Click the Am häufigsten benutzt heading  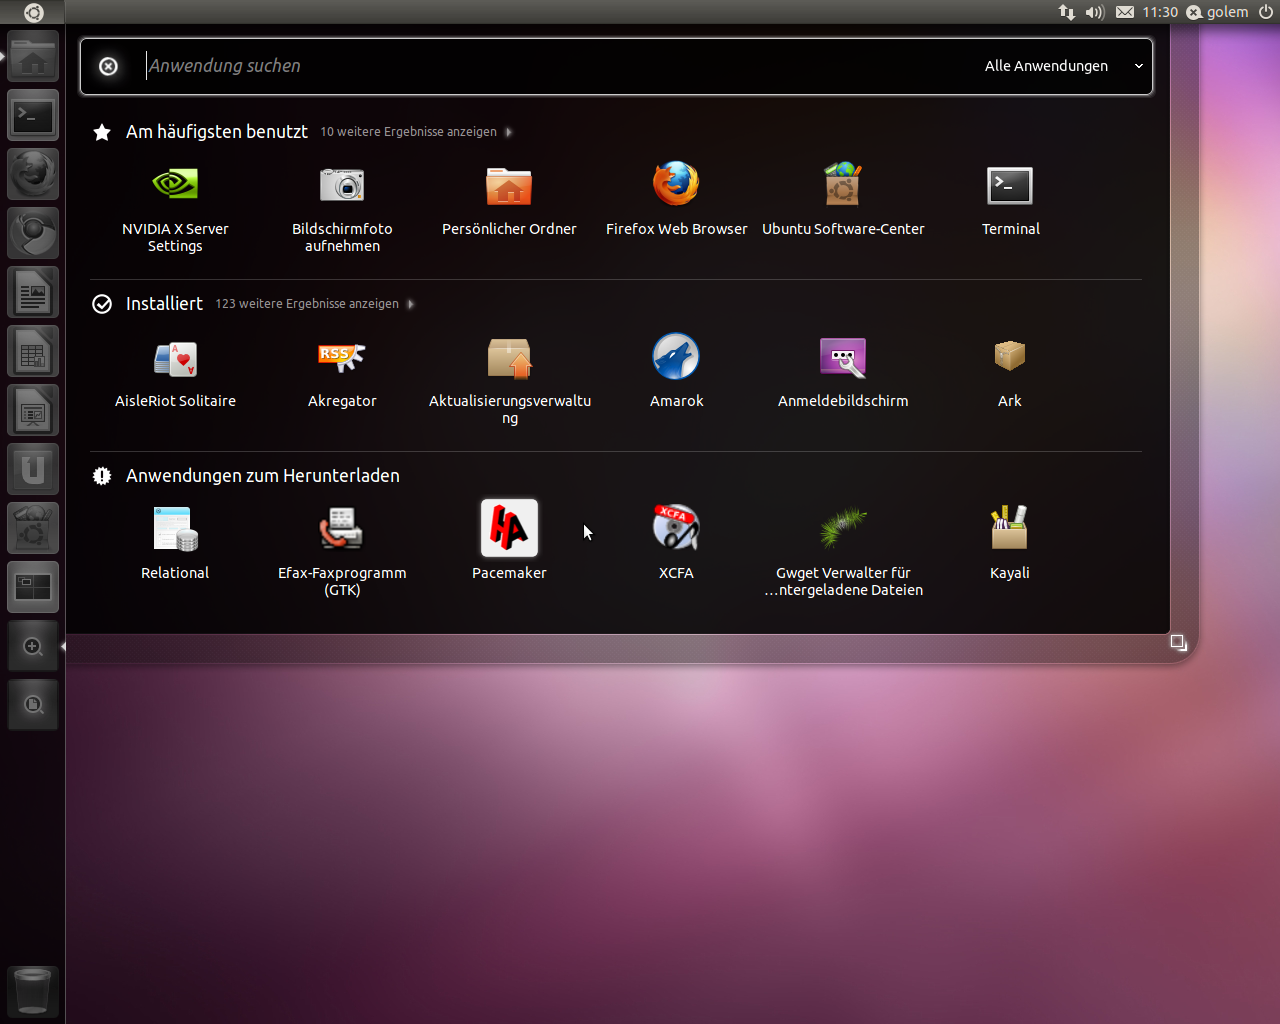[217, 132]
